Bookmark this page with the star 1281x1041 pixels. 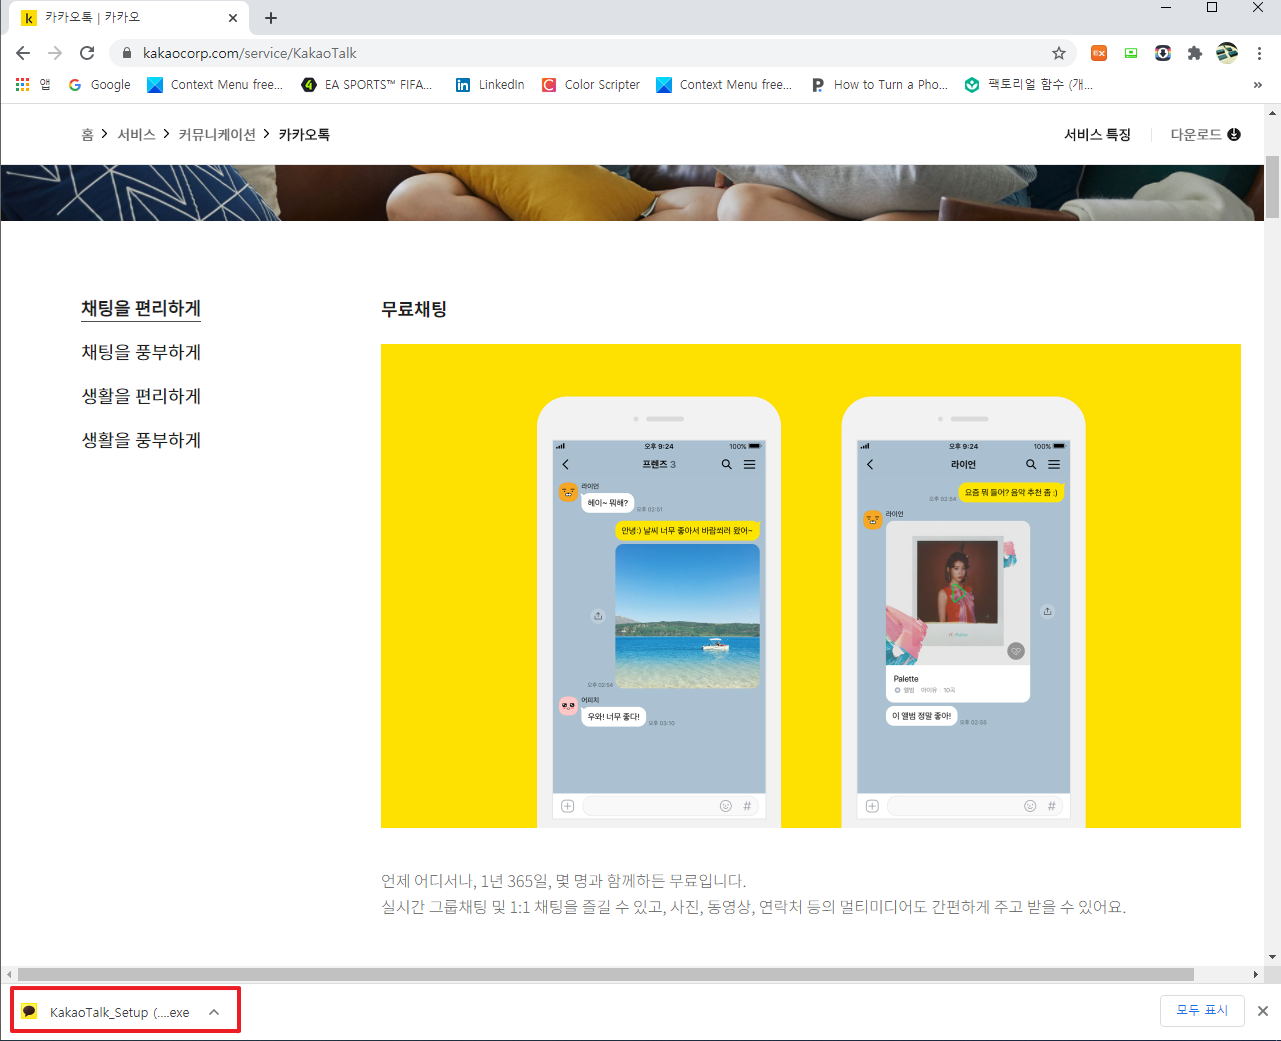(x=1059, y=53)
